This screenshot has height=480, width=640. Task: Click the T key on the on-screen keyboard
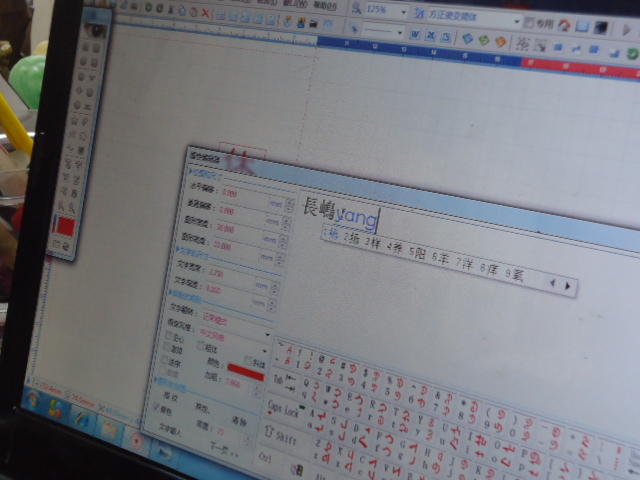402,419
